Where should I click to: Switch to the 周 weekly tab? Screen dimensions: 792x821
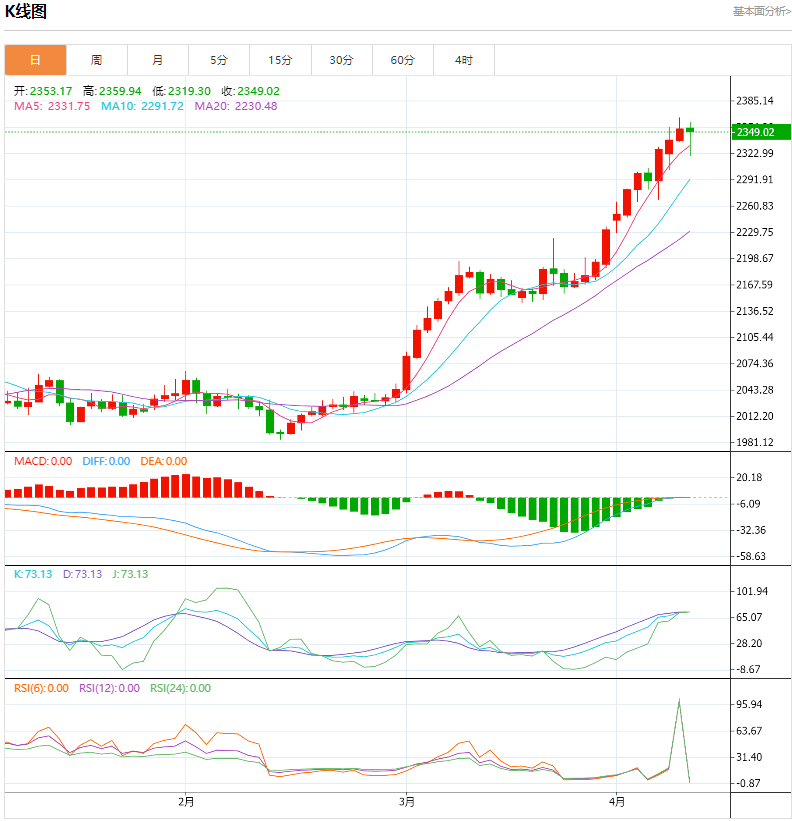(97, 60)
